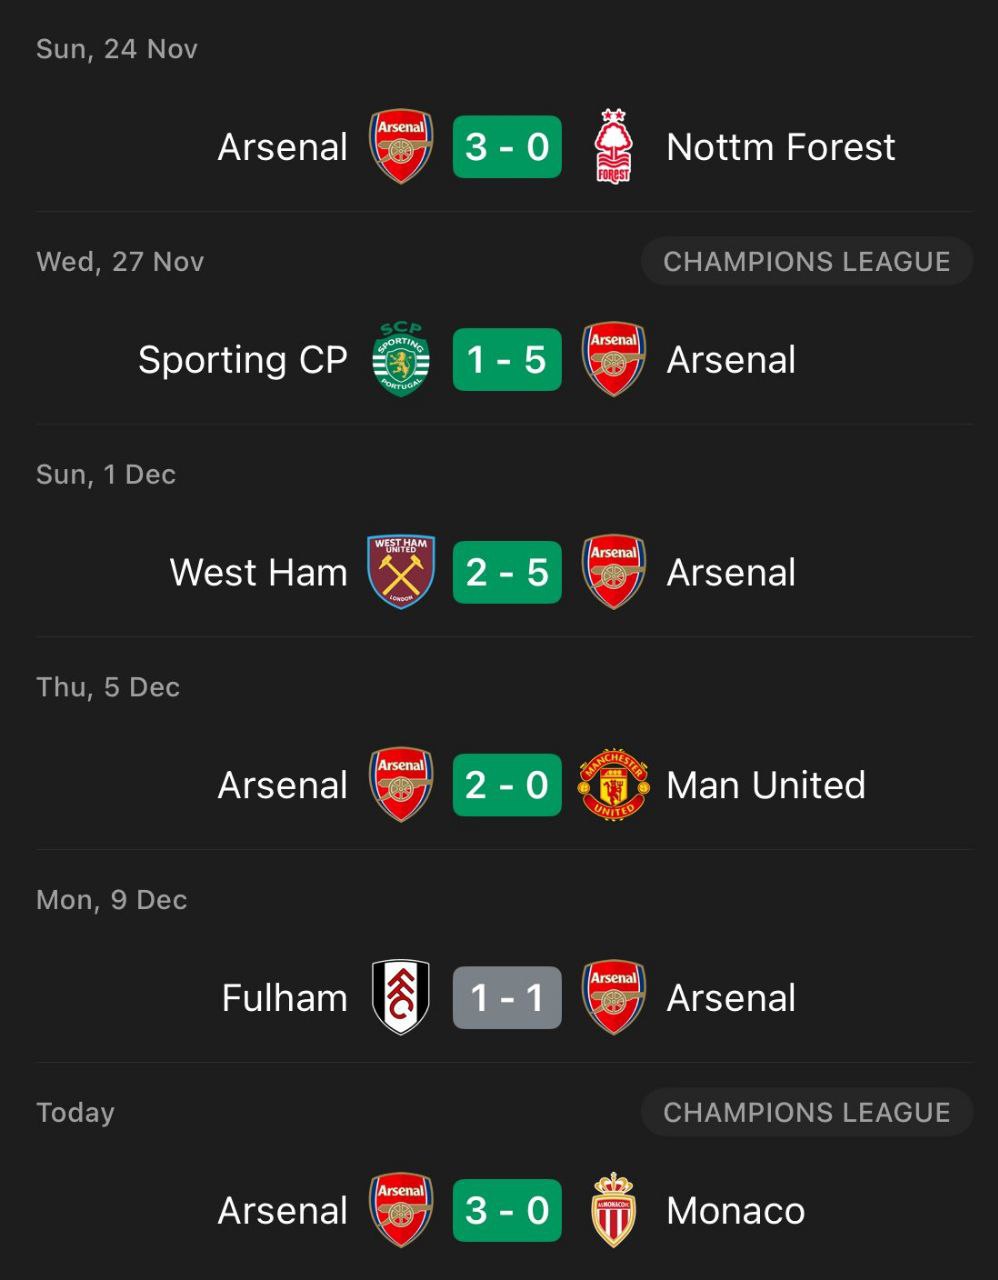Tap the Monaco team name
This screenshot has width=998, height=1280.
(x=735, y=1210)
